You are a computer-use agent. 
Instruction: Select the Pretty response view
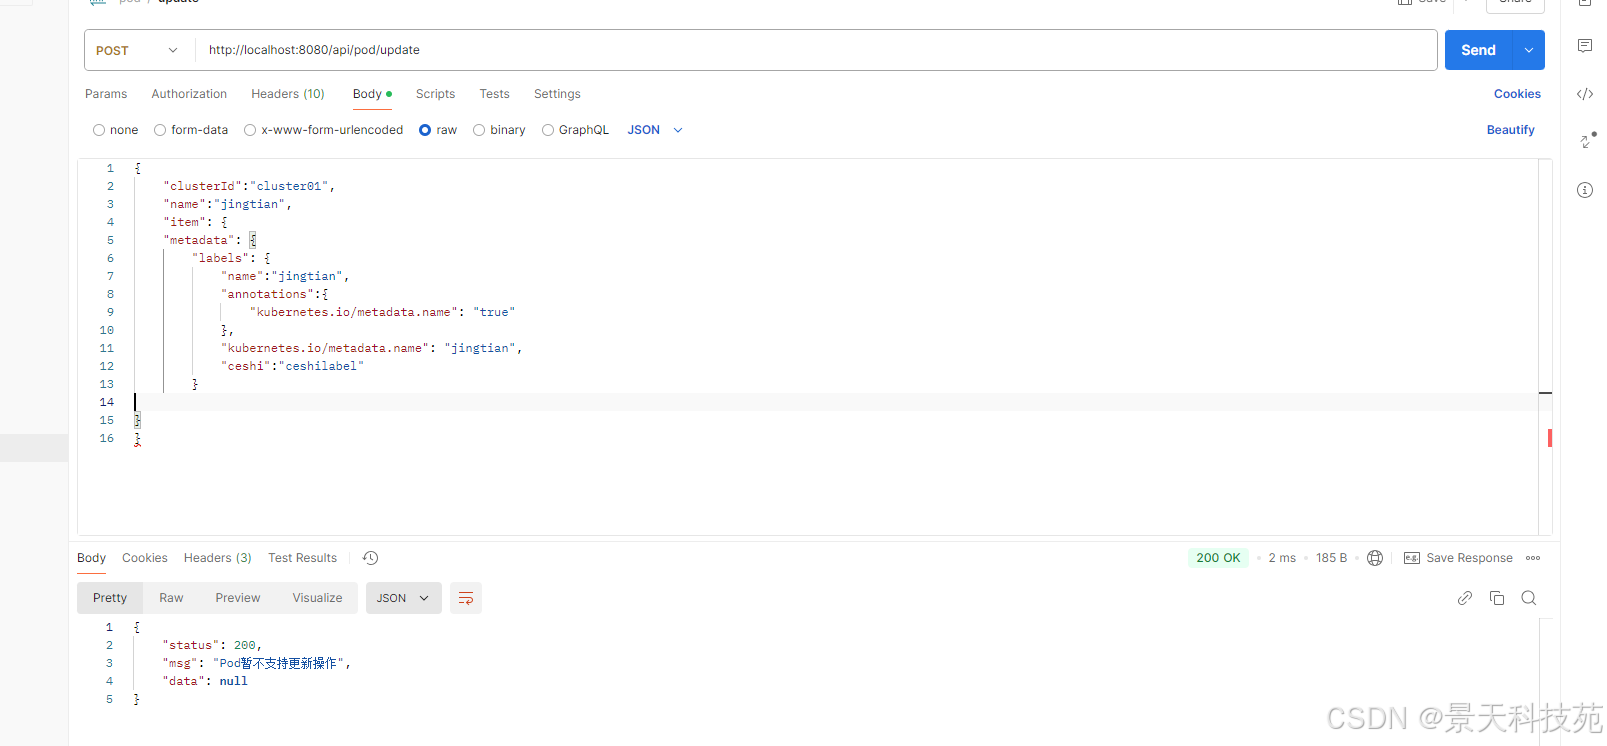pos(110,598)
